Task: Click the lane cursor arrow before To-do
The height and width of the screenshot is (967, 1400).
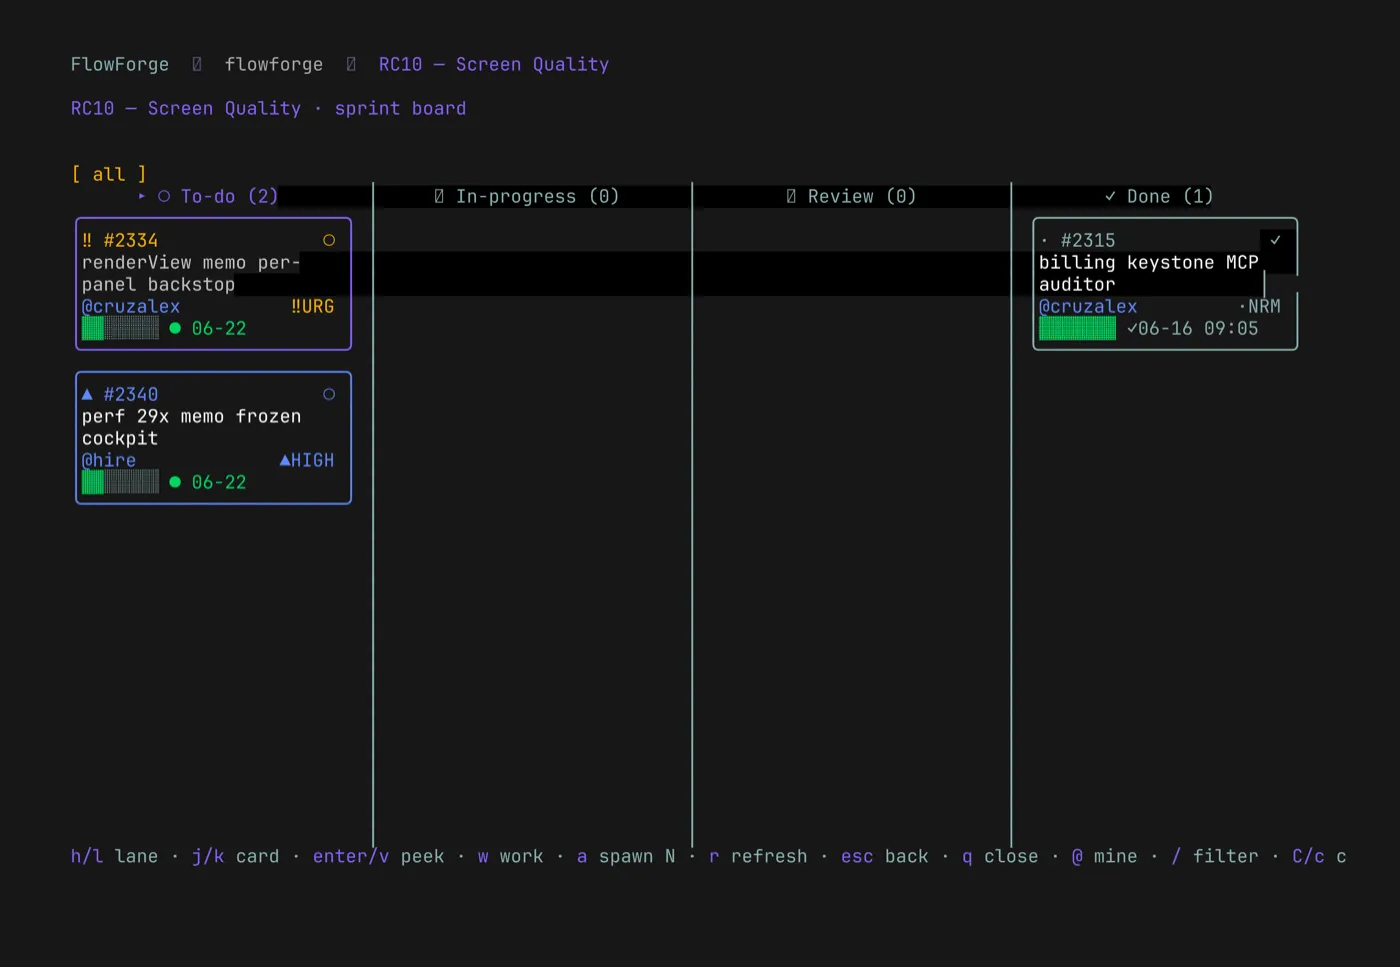Action: pos(142,196)
